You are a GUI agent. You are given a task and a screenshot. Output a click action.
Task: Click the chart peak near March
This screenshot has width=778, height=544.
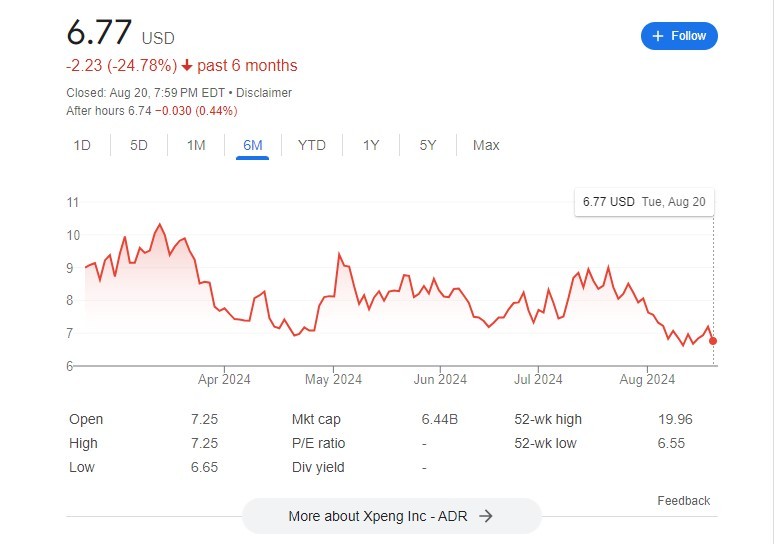point(159,225)
